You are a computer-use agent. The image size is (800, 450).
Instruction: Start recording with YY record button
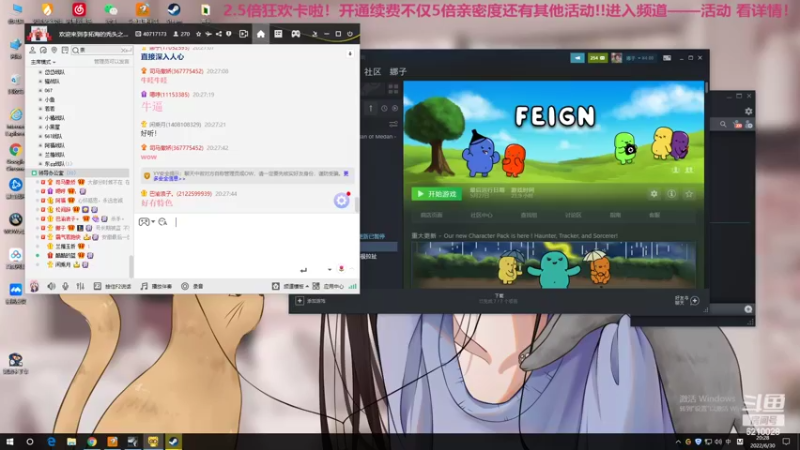pyautogui.click(x=192, y=286)
